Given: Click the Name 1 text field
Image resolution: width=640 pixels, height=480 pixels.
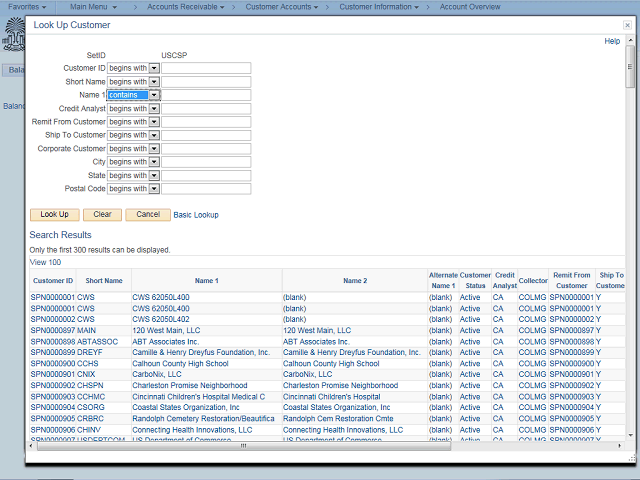Looking at the screenshot, I should pos(206,95).
